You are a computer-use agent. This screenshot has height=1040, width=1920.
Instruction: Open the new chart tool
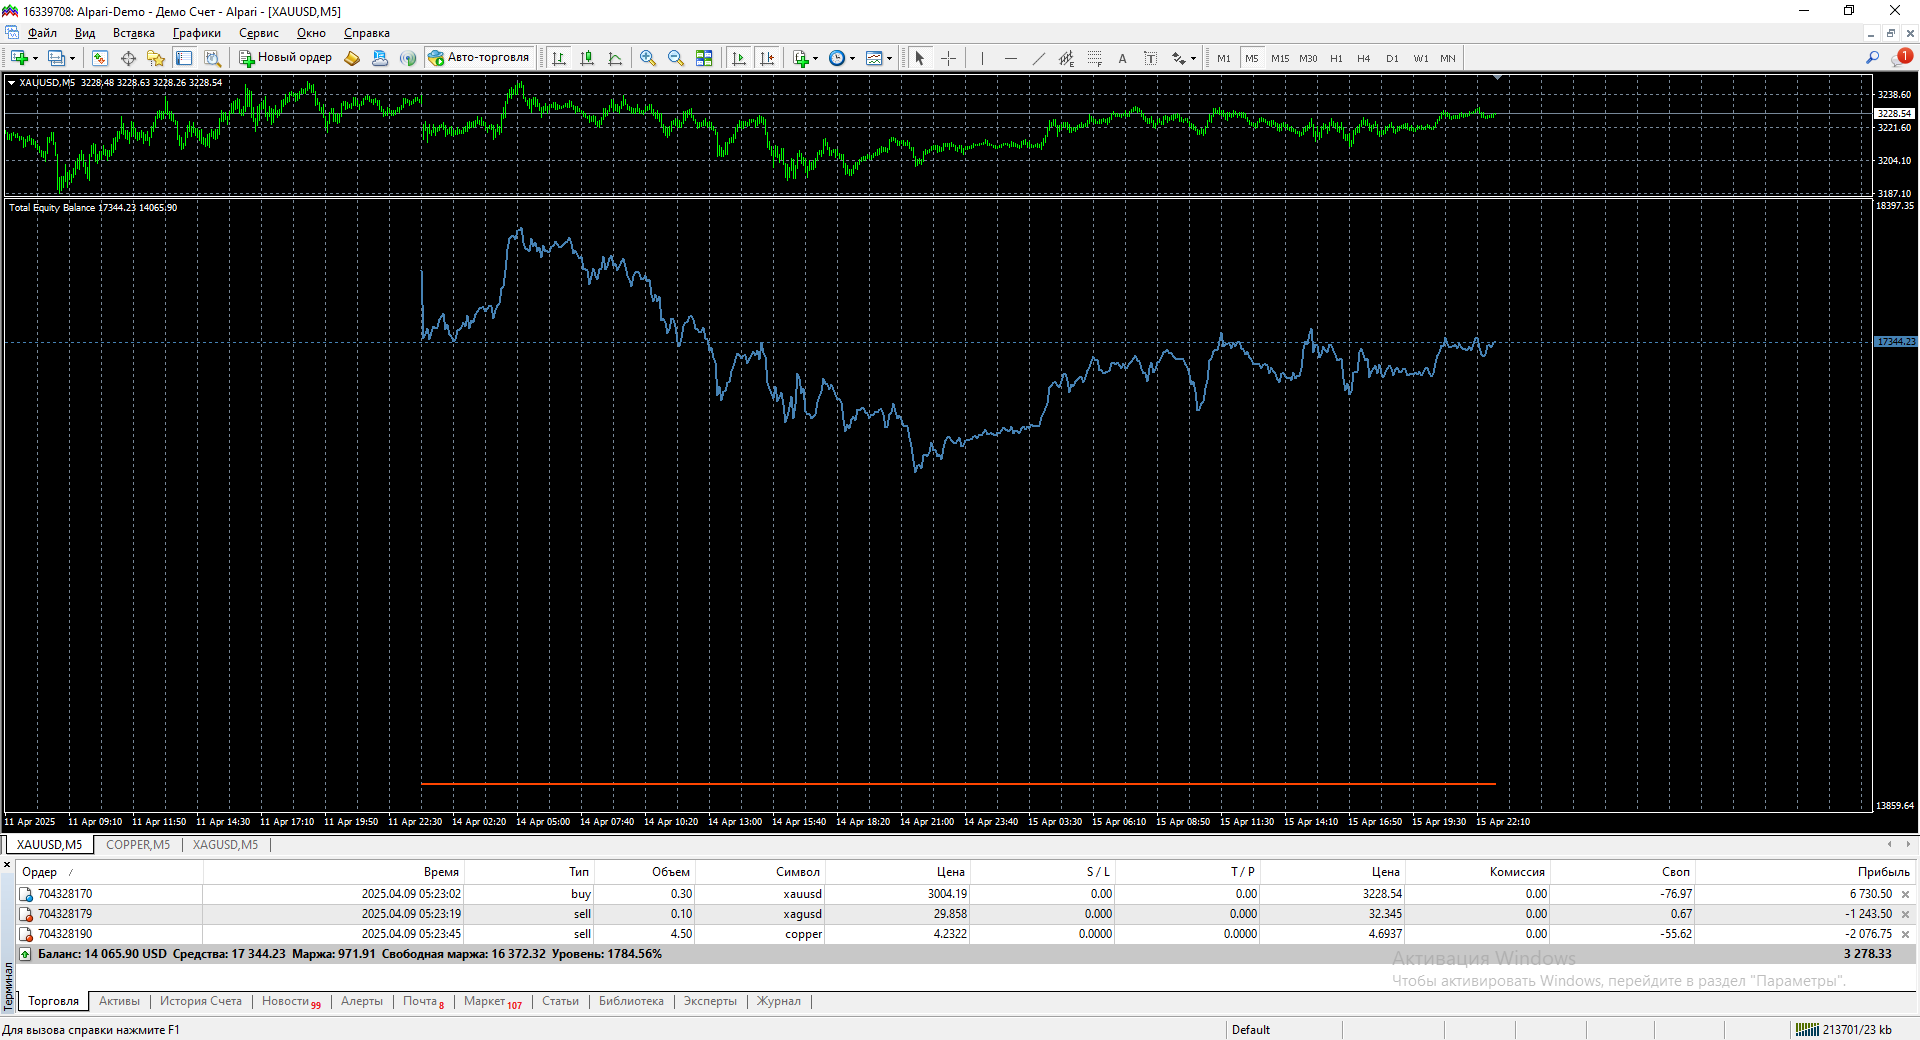(x=19, y=58)
